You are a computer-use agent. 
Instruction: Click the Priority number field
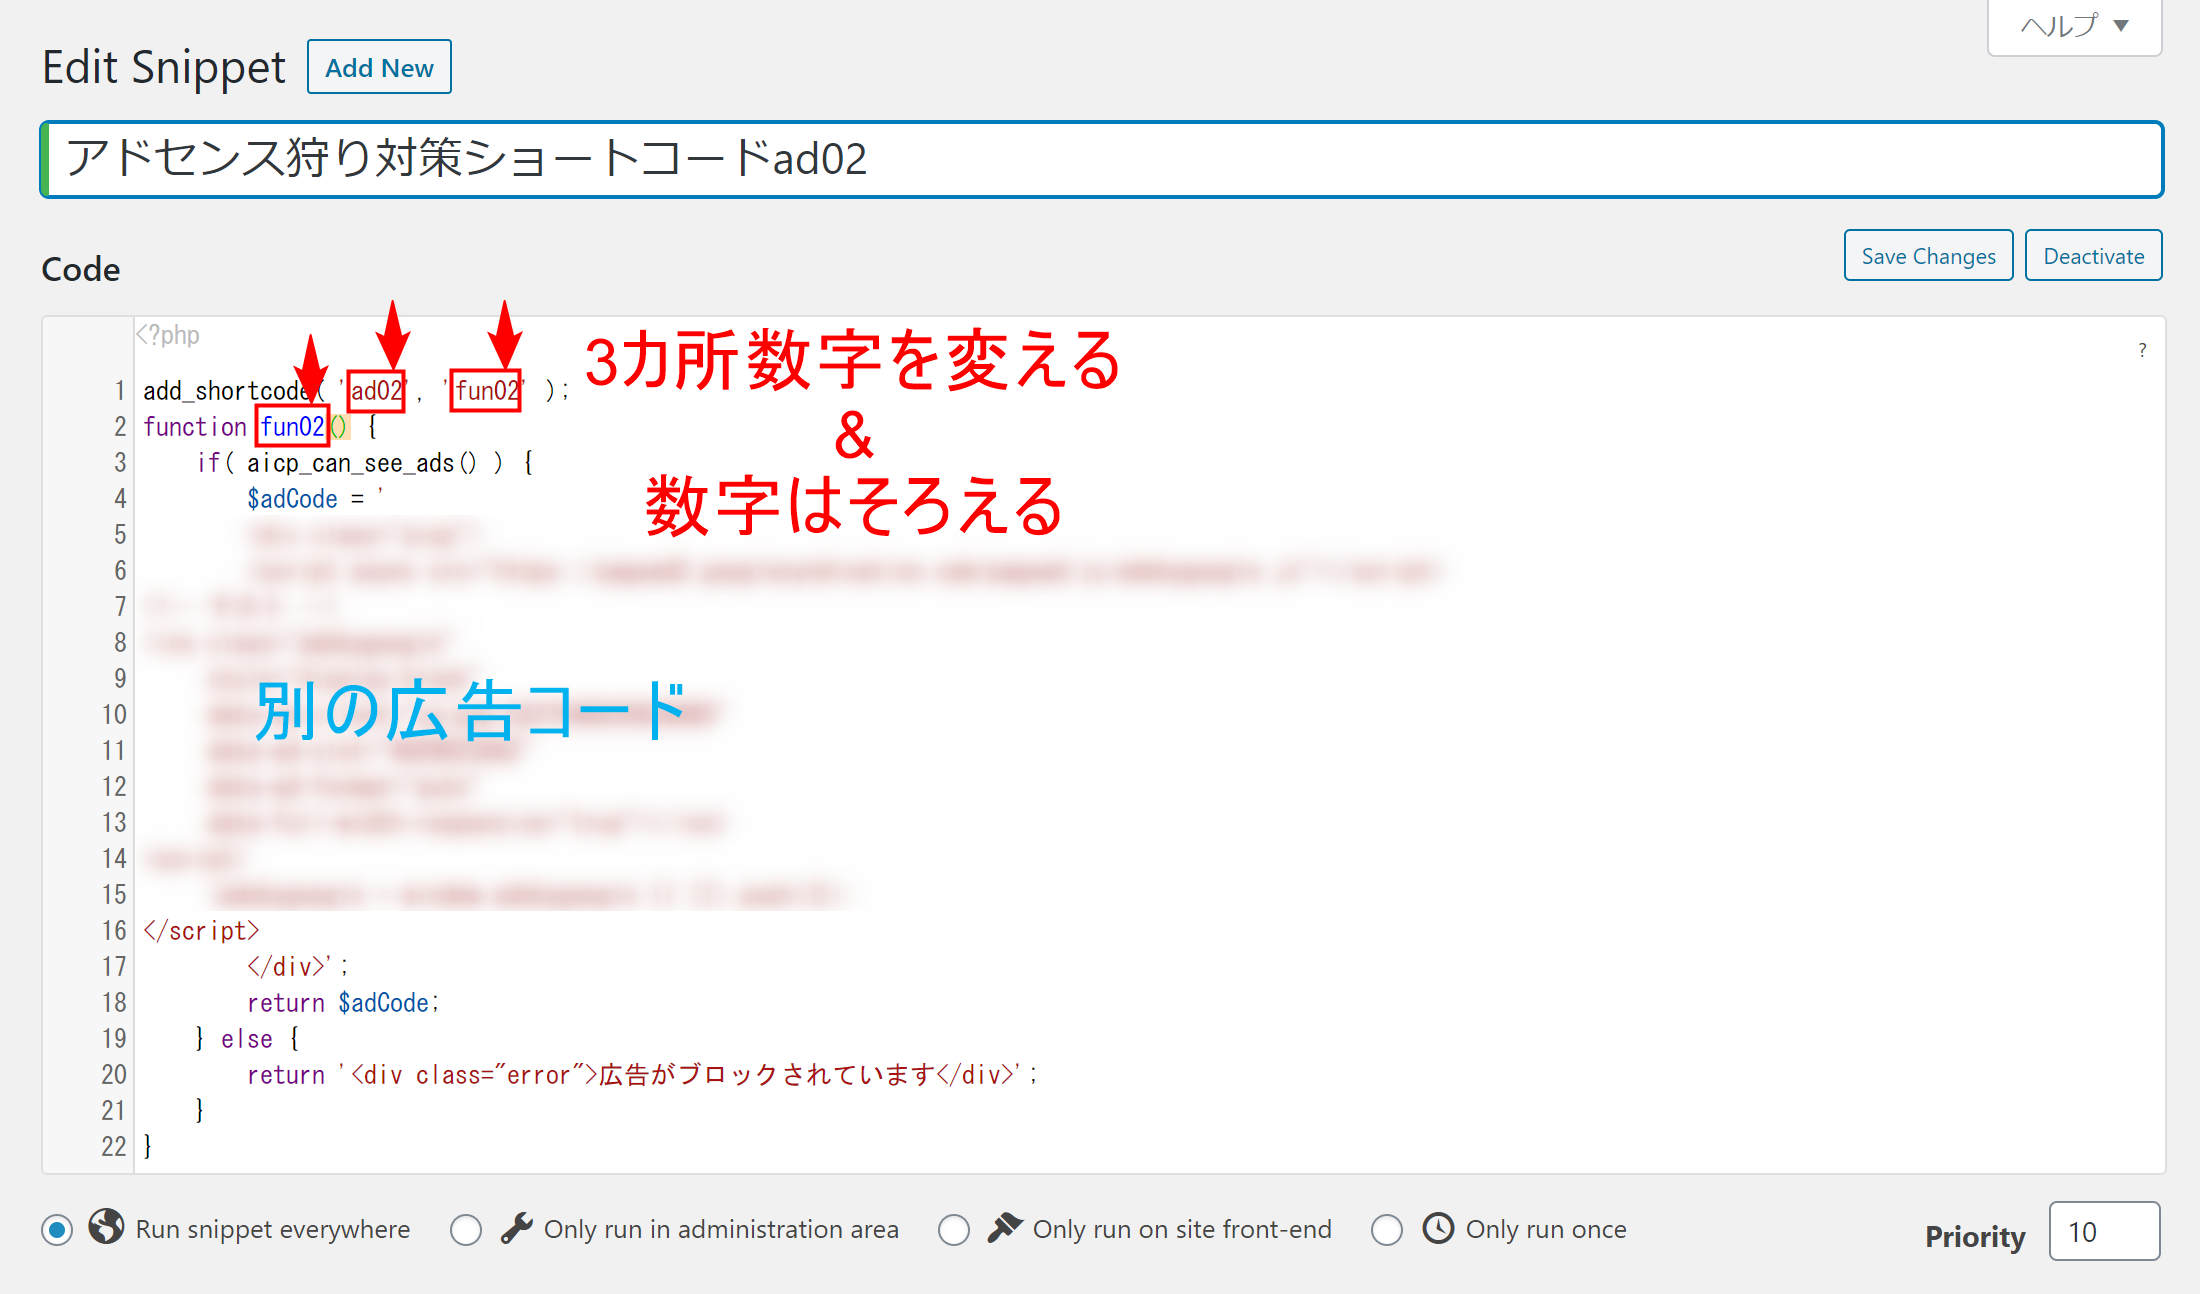(x=2104, y=1231)
